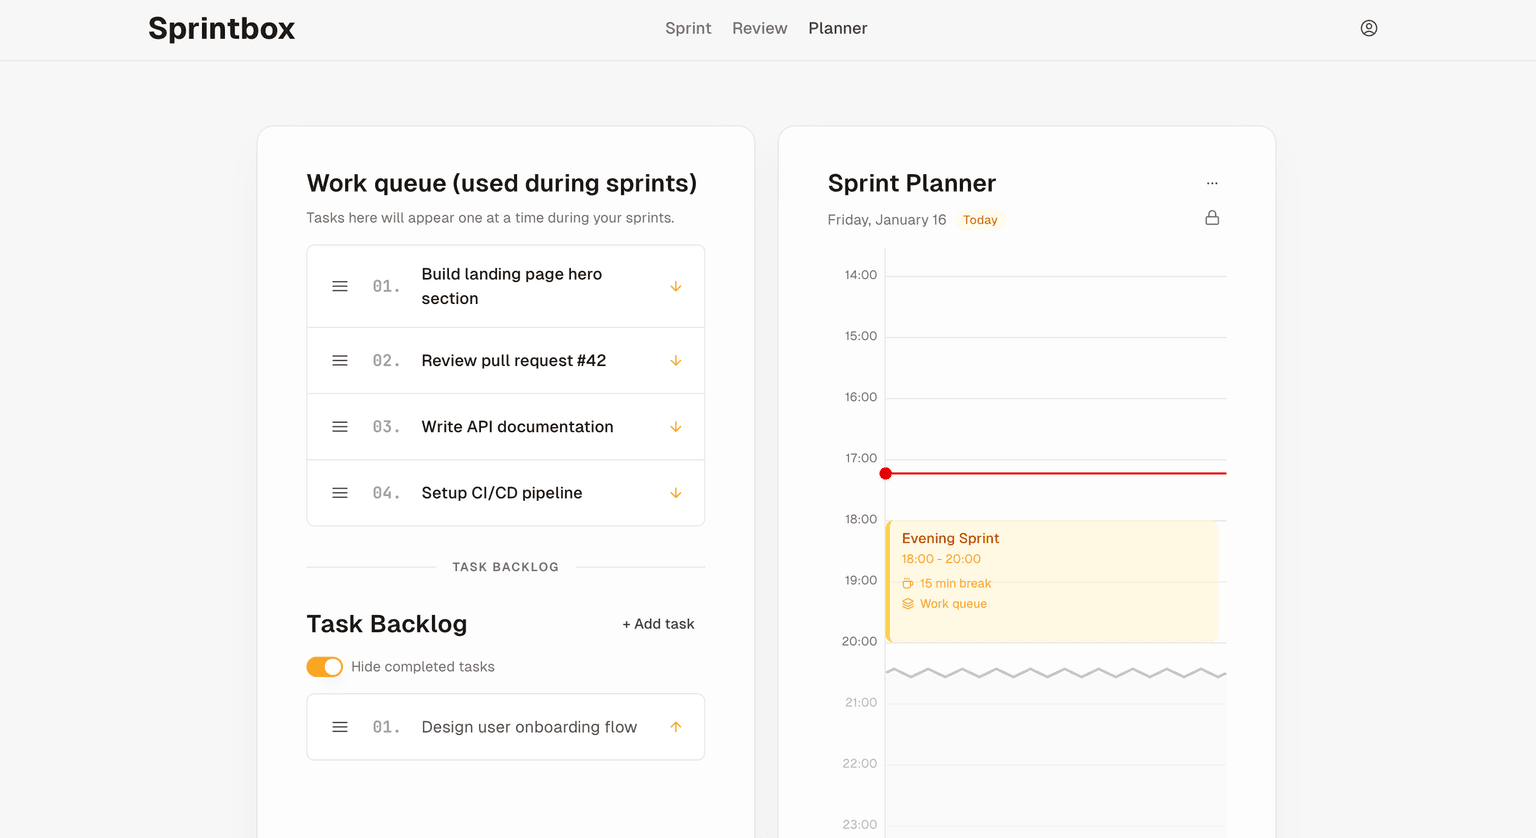Click the Sprintbox logo
The height and width of the screenshot is (838, 1536).
click(221, 29)
